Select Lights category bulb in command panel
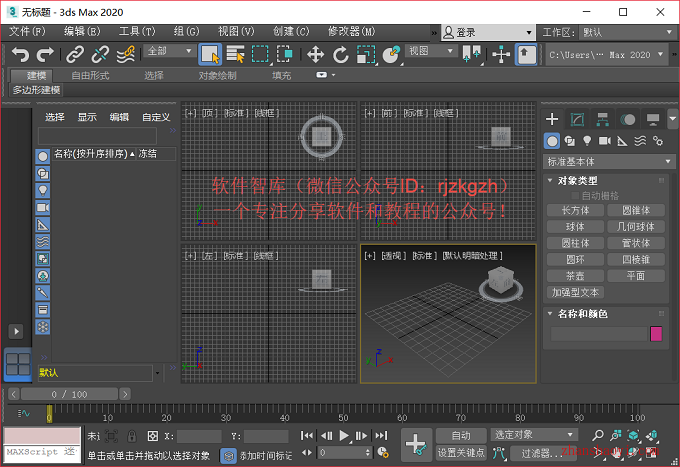Screen dimensions: 680x467 587,141
